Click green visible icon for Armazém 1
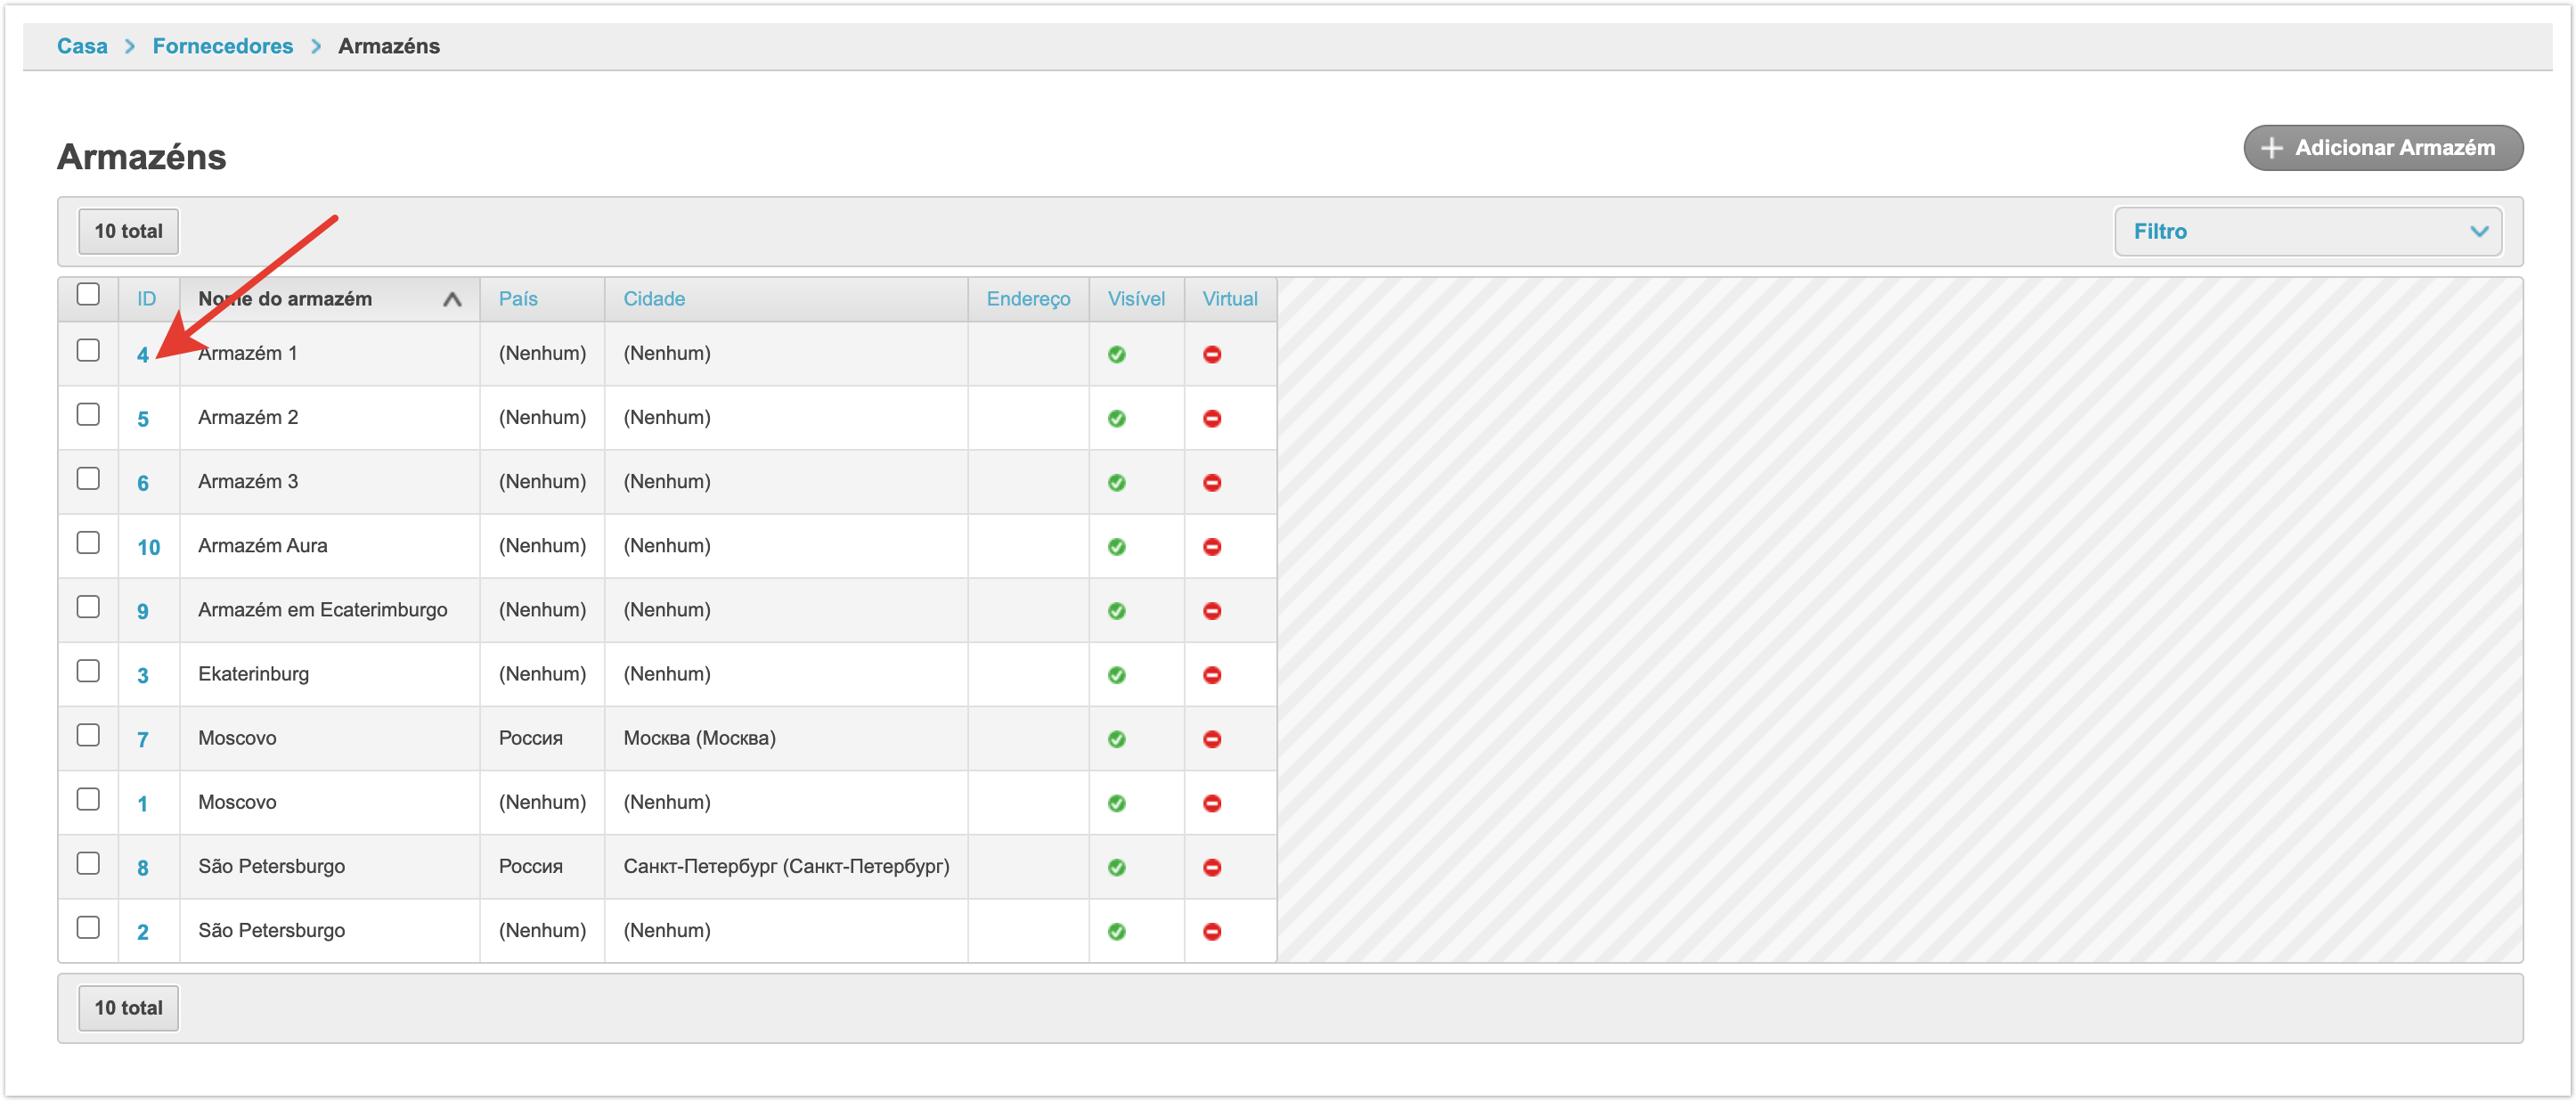 pos(1116,354)
